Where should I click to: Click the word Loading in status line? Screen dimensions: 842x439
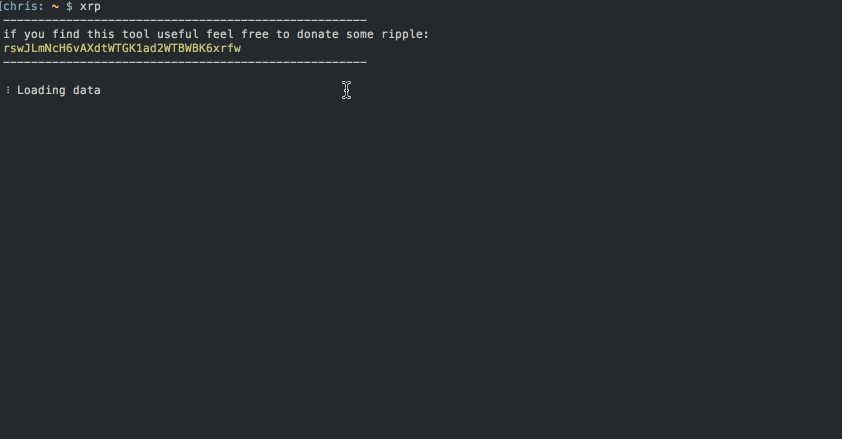tap(41, 90)
